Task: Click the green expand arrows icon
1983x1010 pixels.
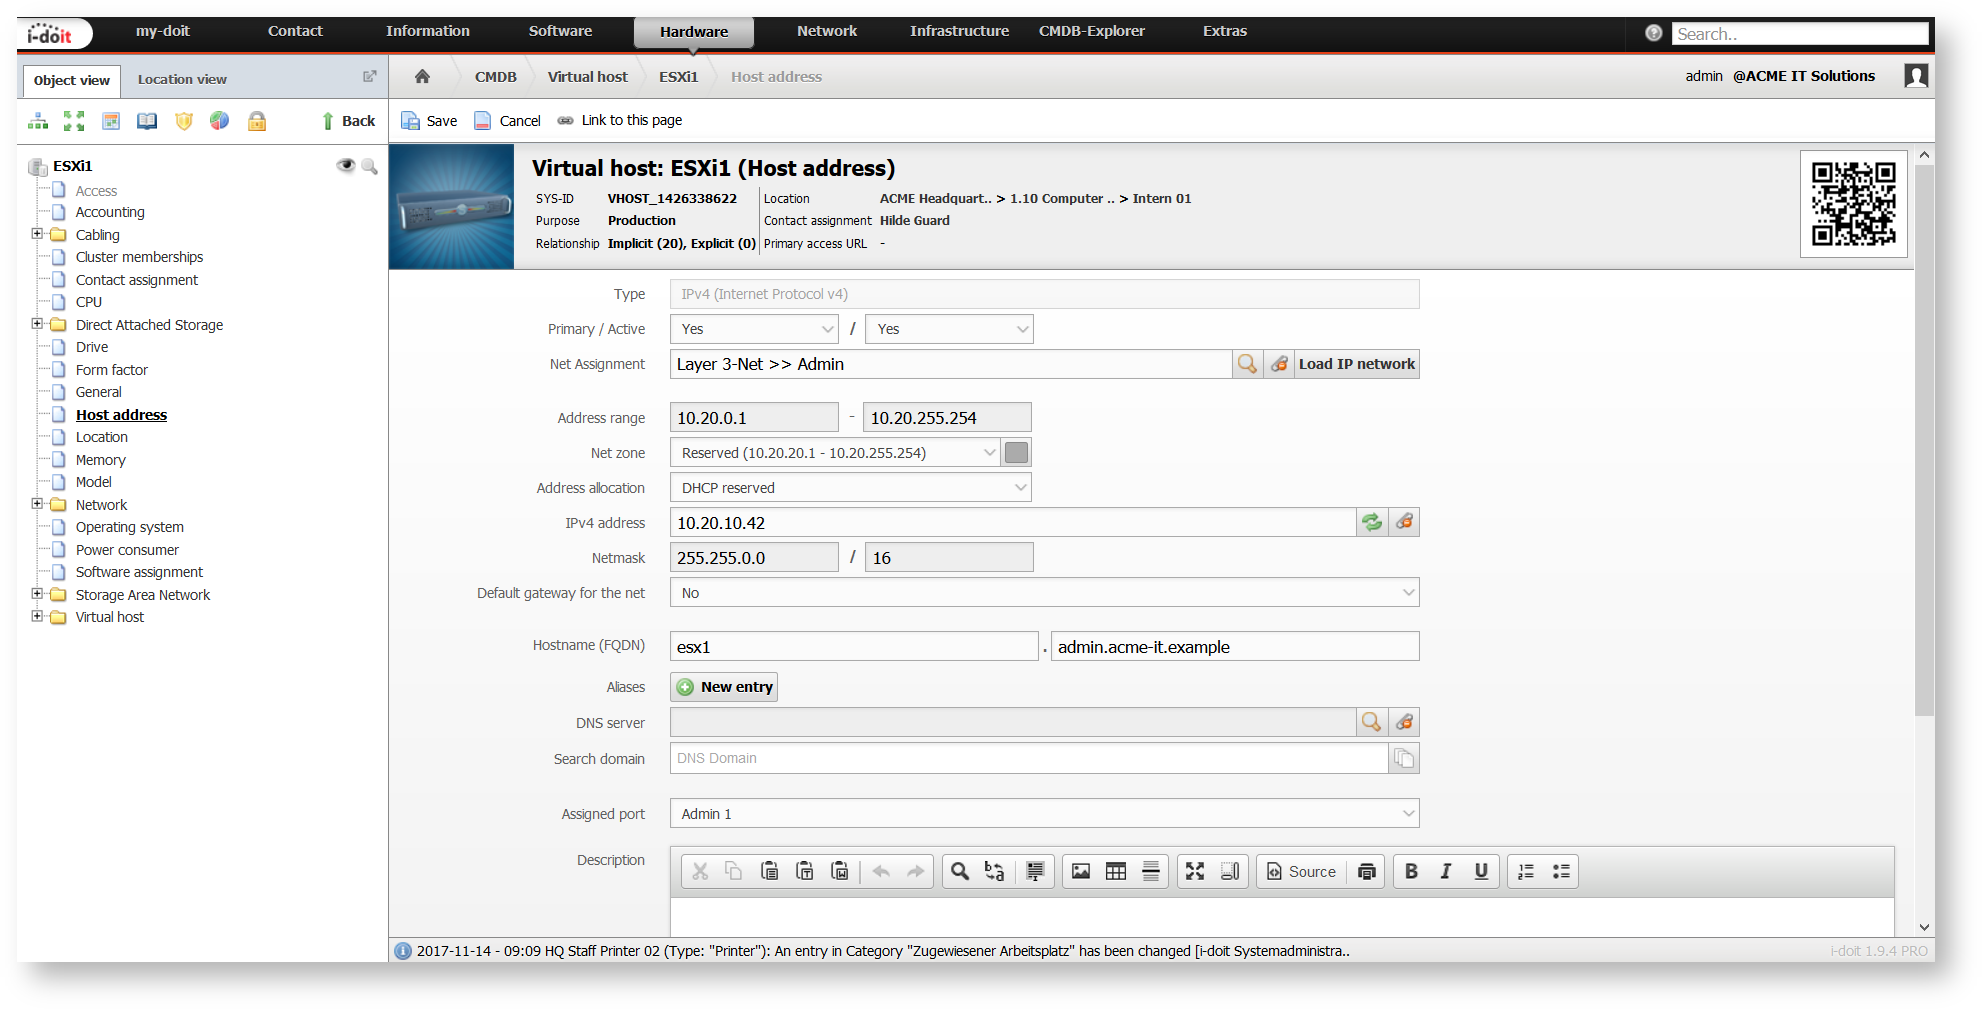Action: click(74, 121)
